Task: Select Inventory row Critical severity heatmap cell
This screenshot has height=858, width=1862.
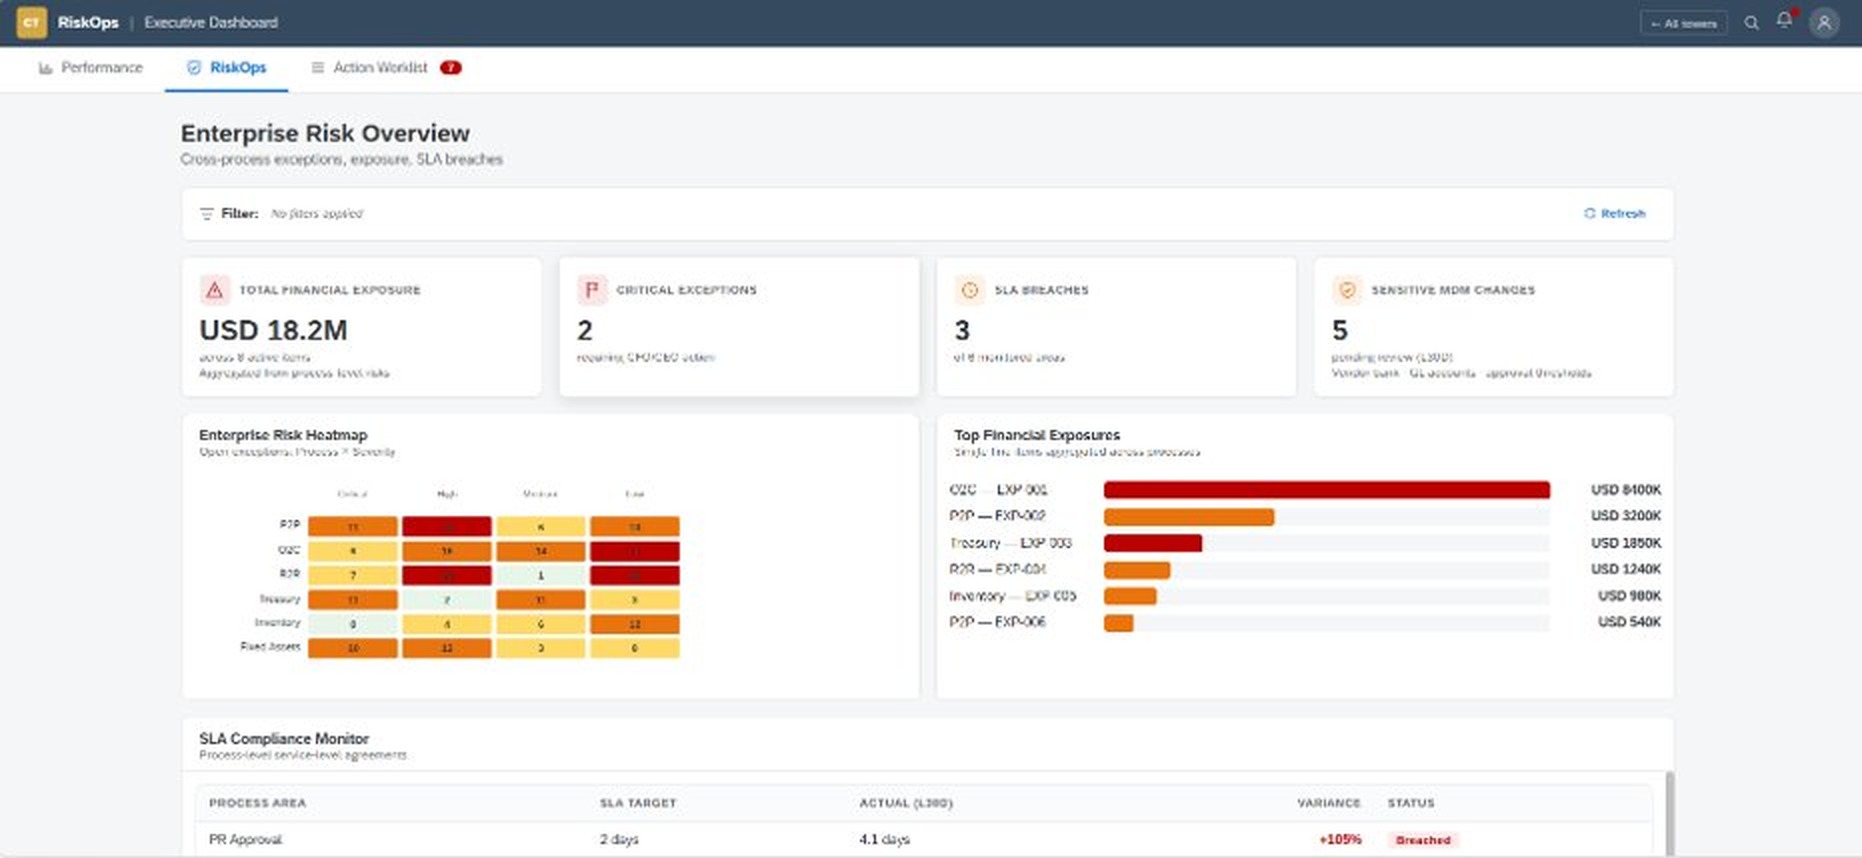Action: pyautogui.click(x=353, y=624)
